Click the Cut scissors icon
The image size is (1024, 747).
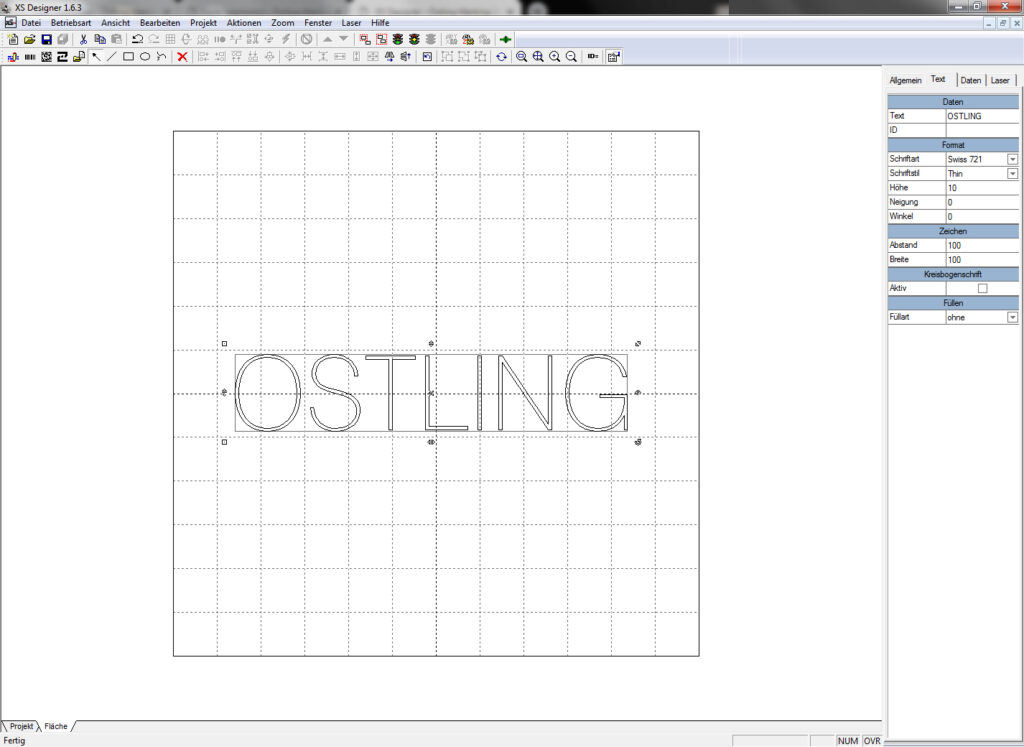click(x=84, y=39)
